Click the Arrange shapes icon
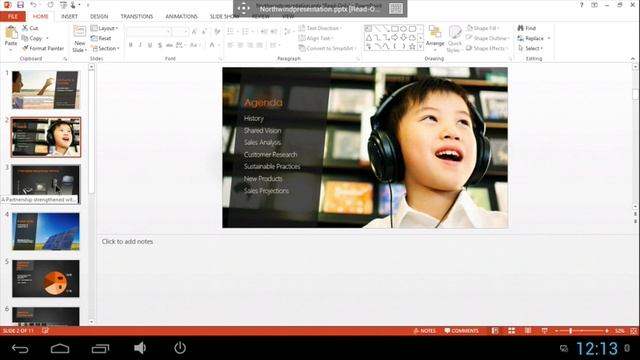Image resolution: width=640 pixels, height=360 pixels. (x=435, y=32)
